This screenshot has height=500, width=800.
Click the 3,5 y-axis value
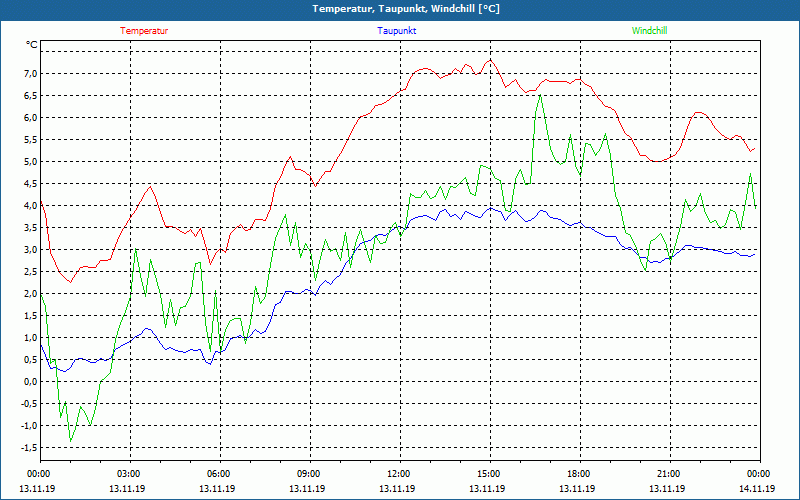[31, 228]
